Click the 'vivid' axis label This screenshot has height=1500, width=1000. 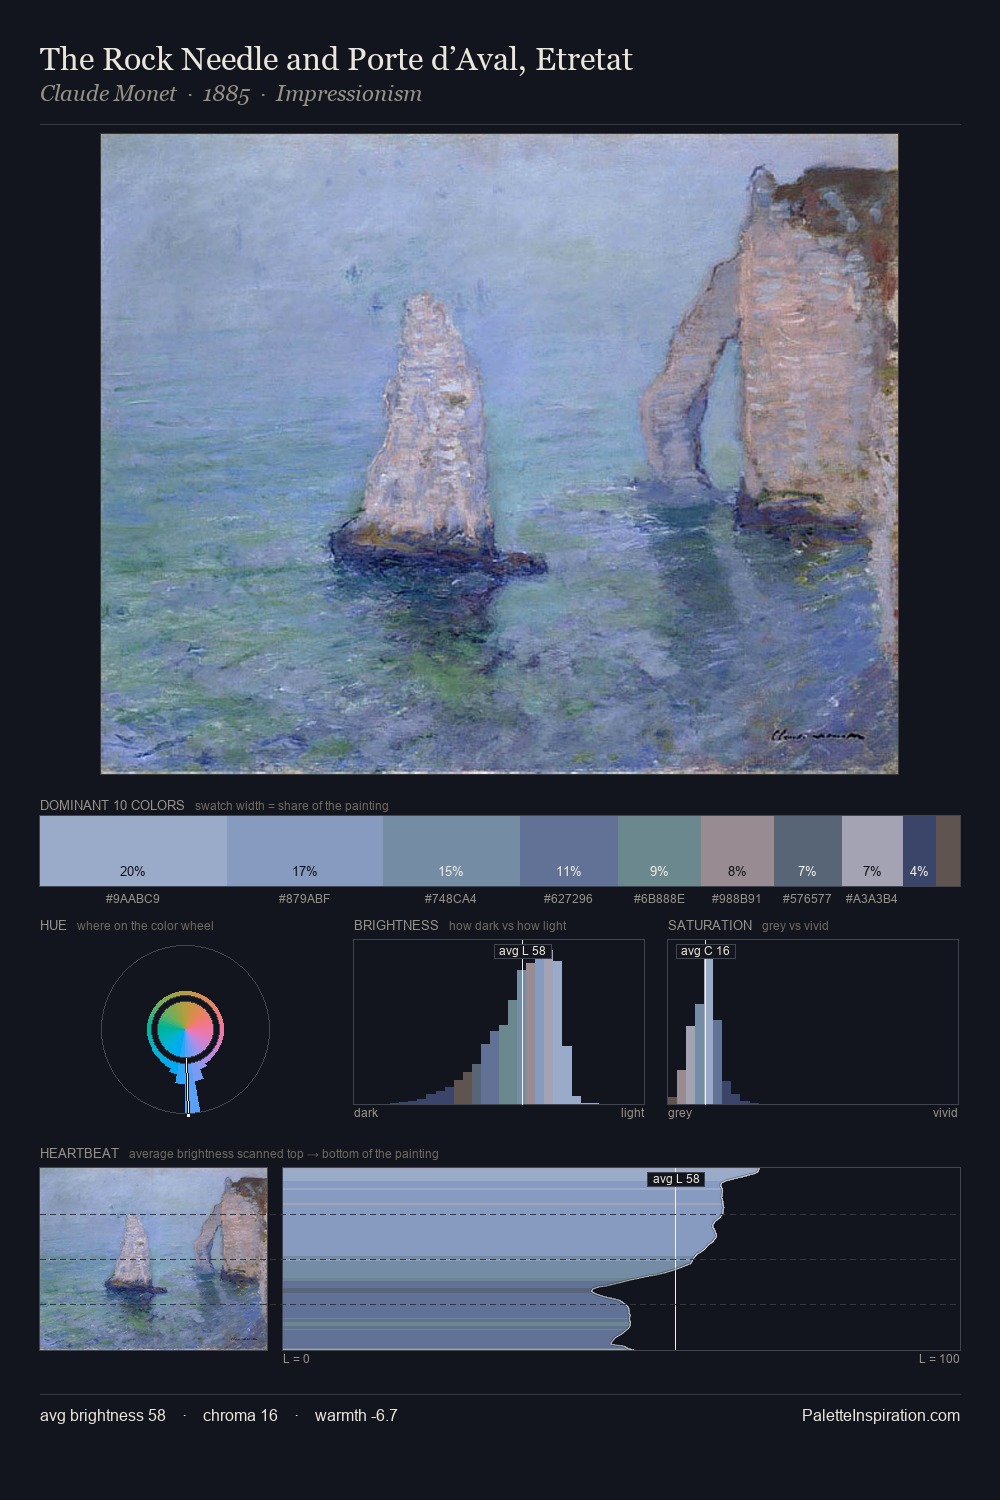click(945, 1113)
